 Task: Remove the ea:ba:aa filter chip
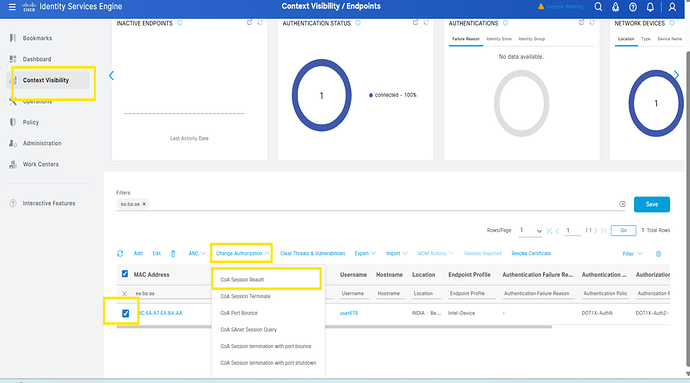click(x=144, y=204)
